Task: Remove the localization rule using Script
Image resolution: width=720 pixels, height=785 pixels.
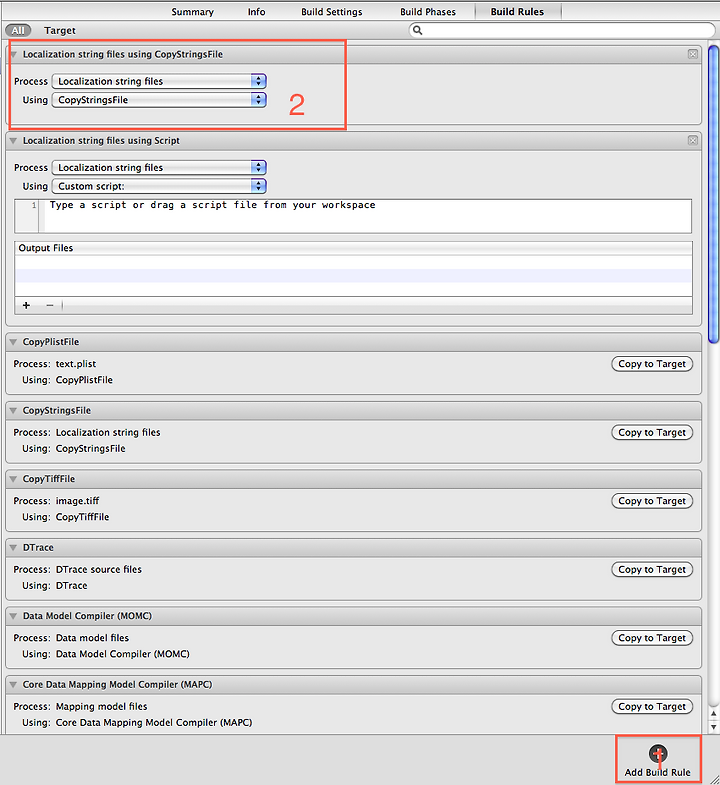Action: click(x=692, y=140)
